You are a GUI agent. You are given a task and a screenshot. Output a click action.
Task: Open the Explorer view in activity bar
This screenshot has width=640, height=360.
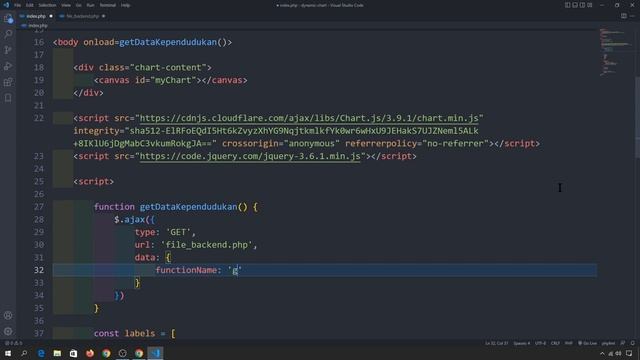[8, 18]
